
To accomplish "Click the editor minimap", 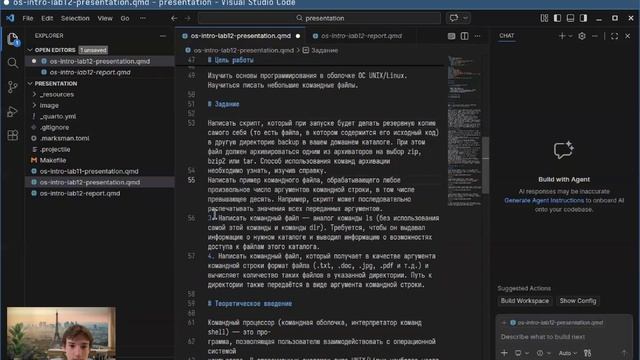I will pos(465,131).
